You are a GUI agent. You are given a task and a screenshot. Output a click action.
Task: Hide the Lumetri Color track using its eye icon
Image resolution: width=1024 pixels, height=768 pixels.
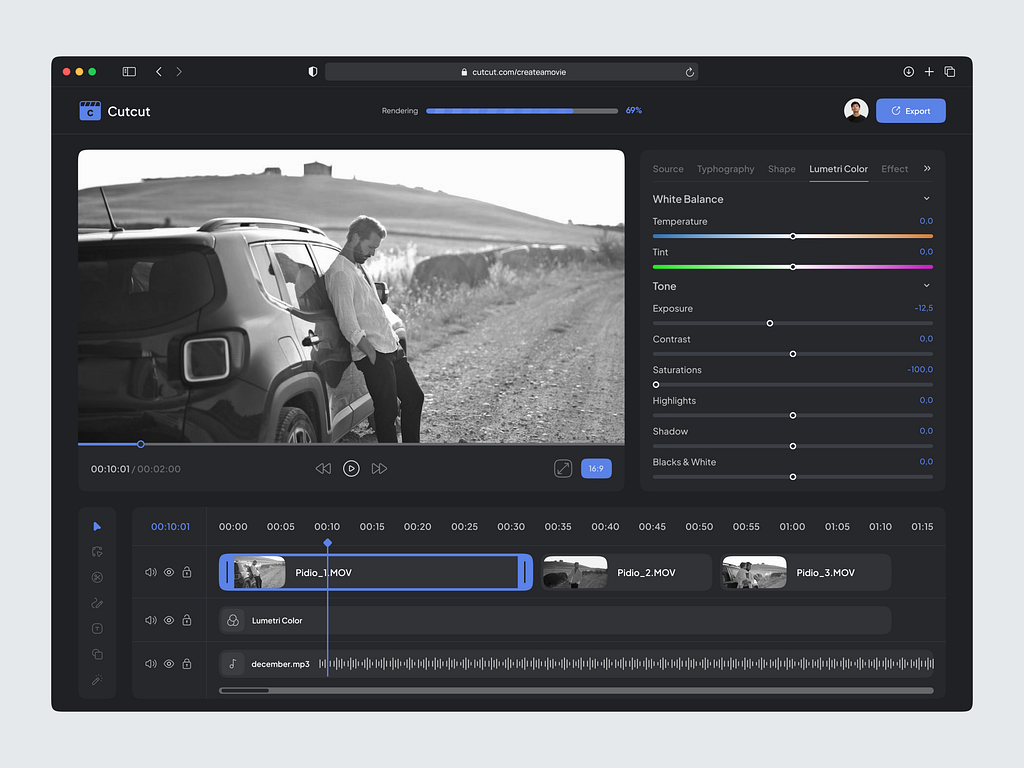click(x=168, y=620)
